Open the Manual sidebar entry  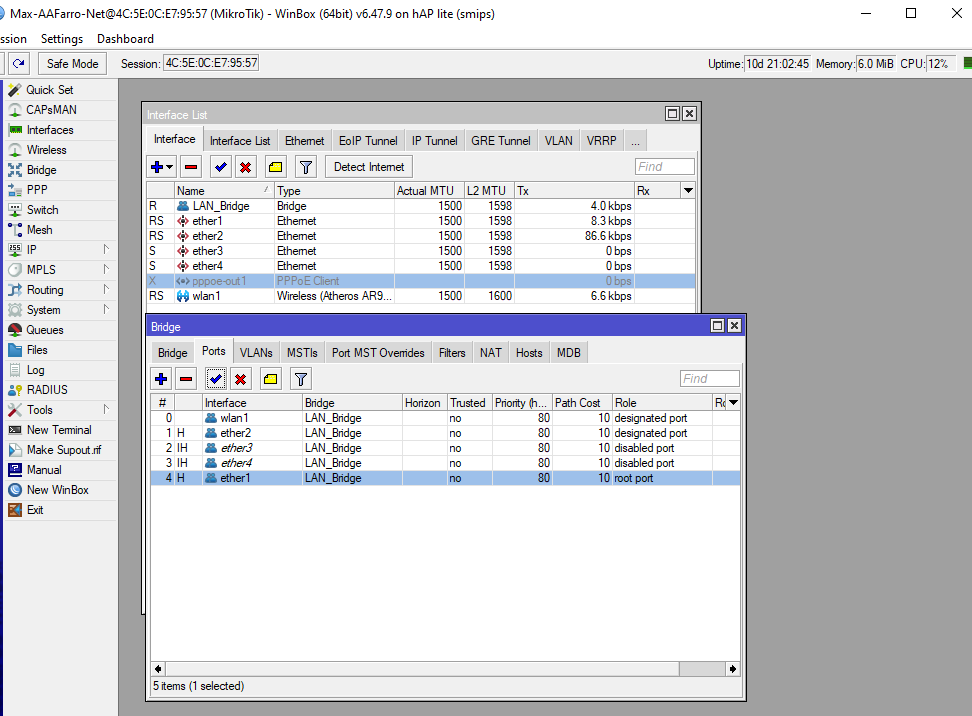44,470
